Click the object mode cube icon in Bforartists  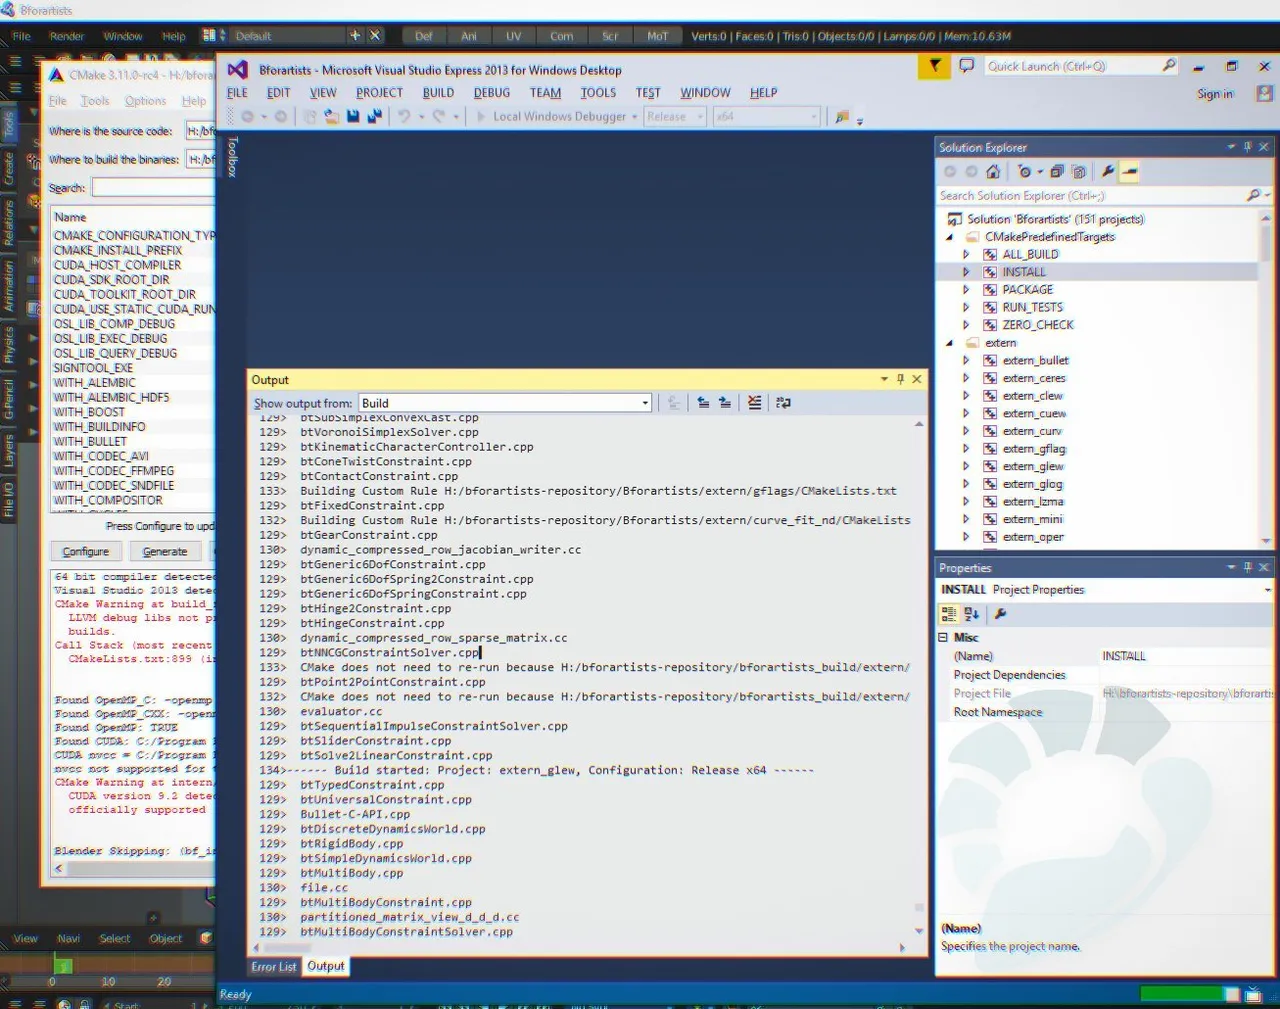[206, 938]
